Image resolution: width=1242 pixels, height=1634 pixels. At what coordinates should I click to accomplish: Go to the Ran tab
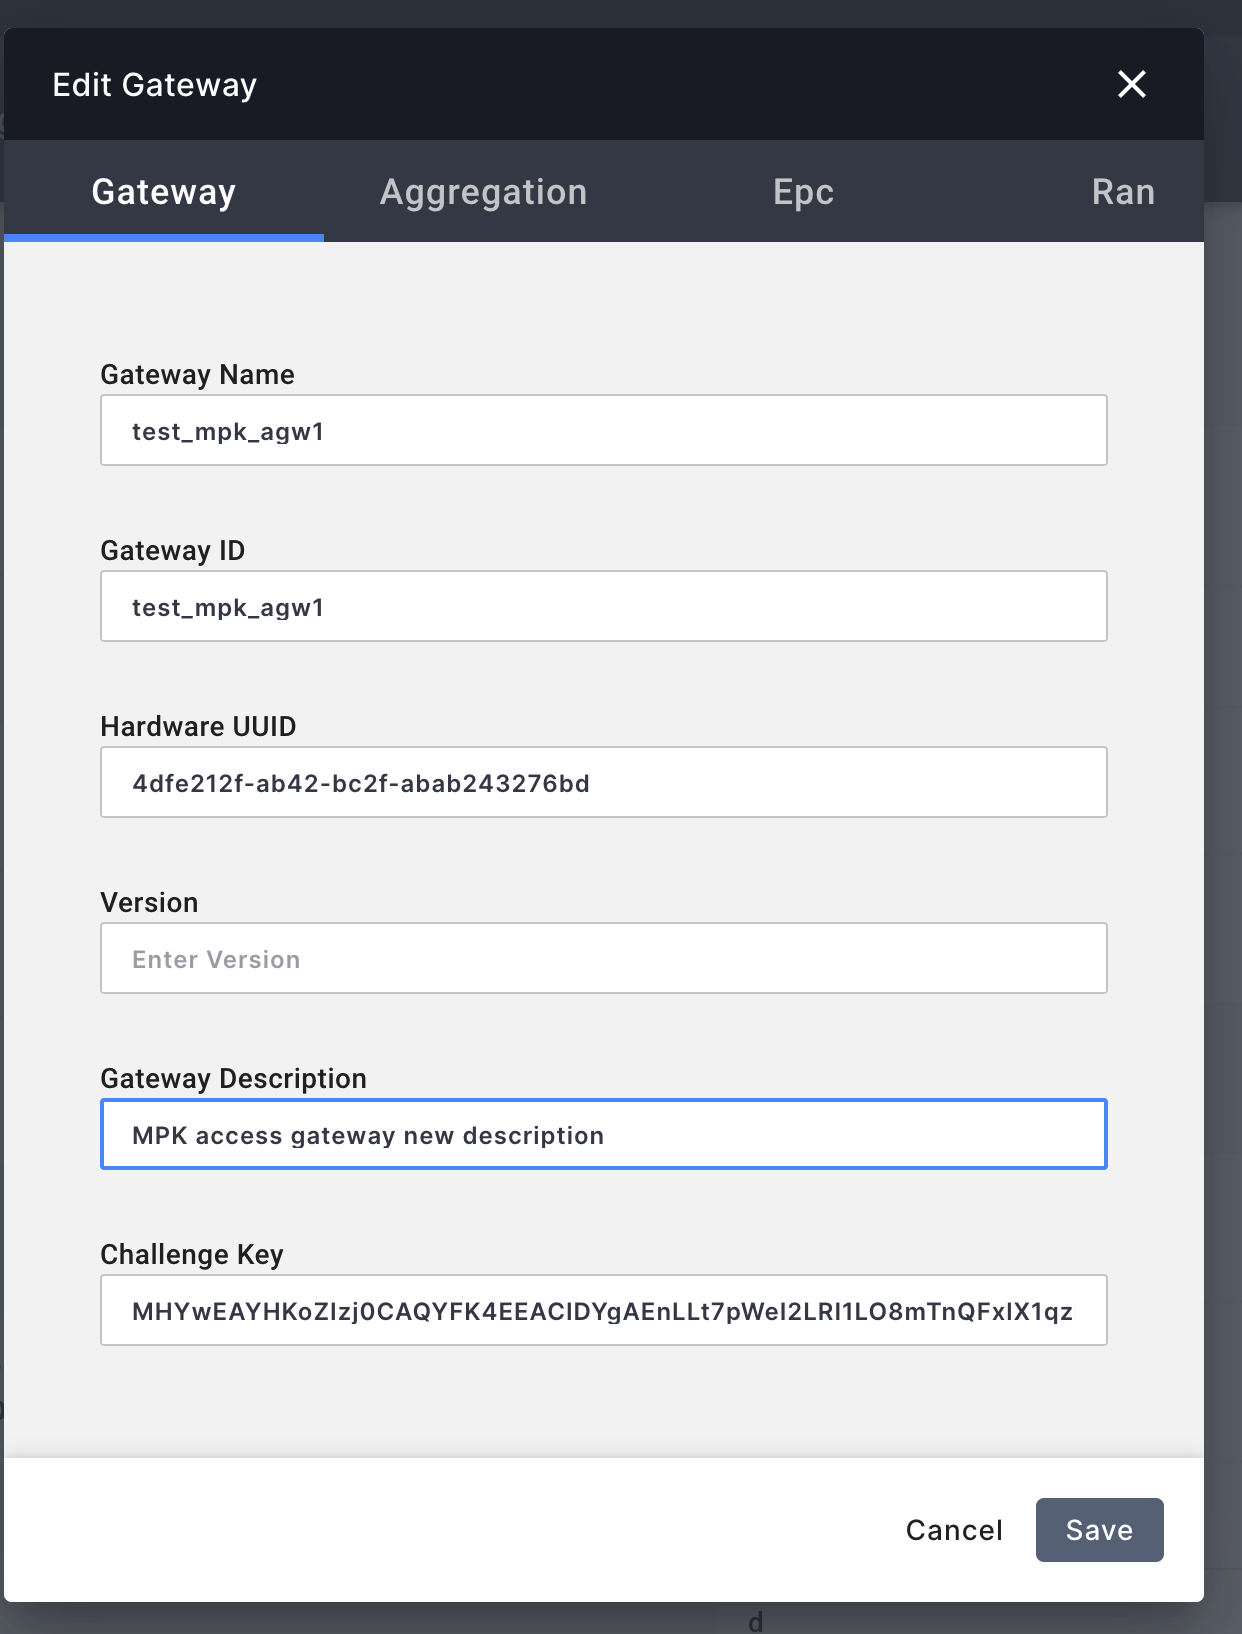pos(1123,191)
